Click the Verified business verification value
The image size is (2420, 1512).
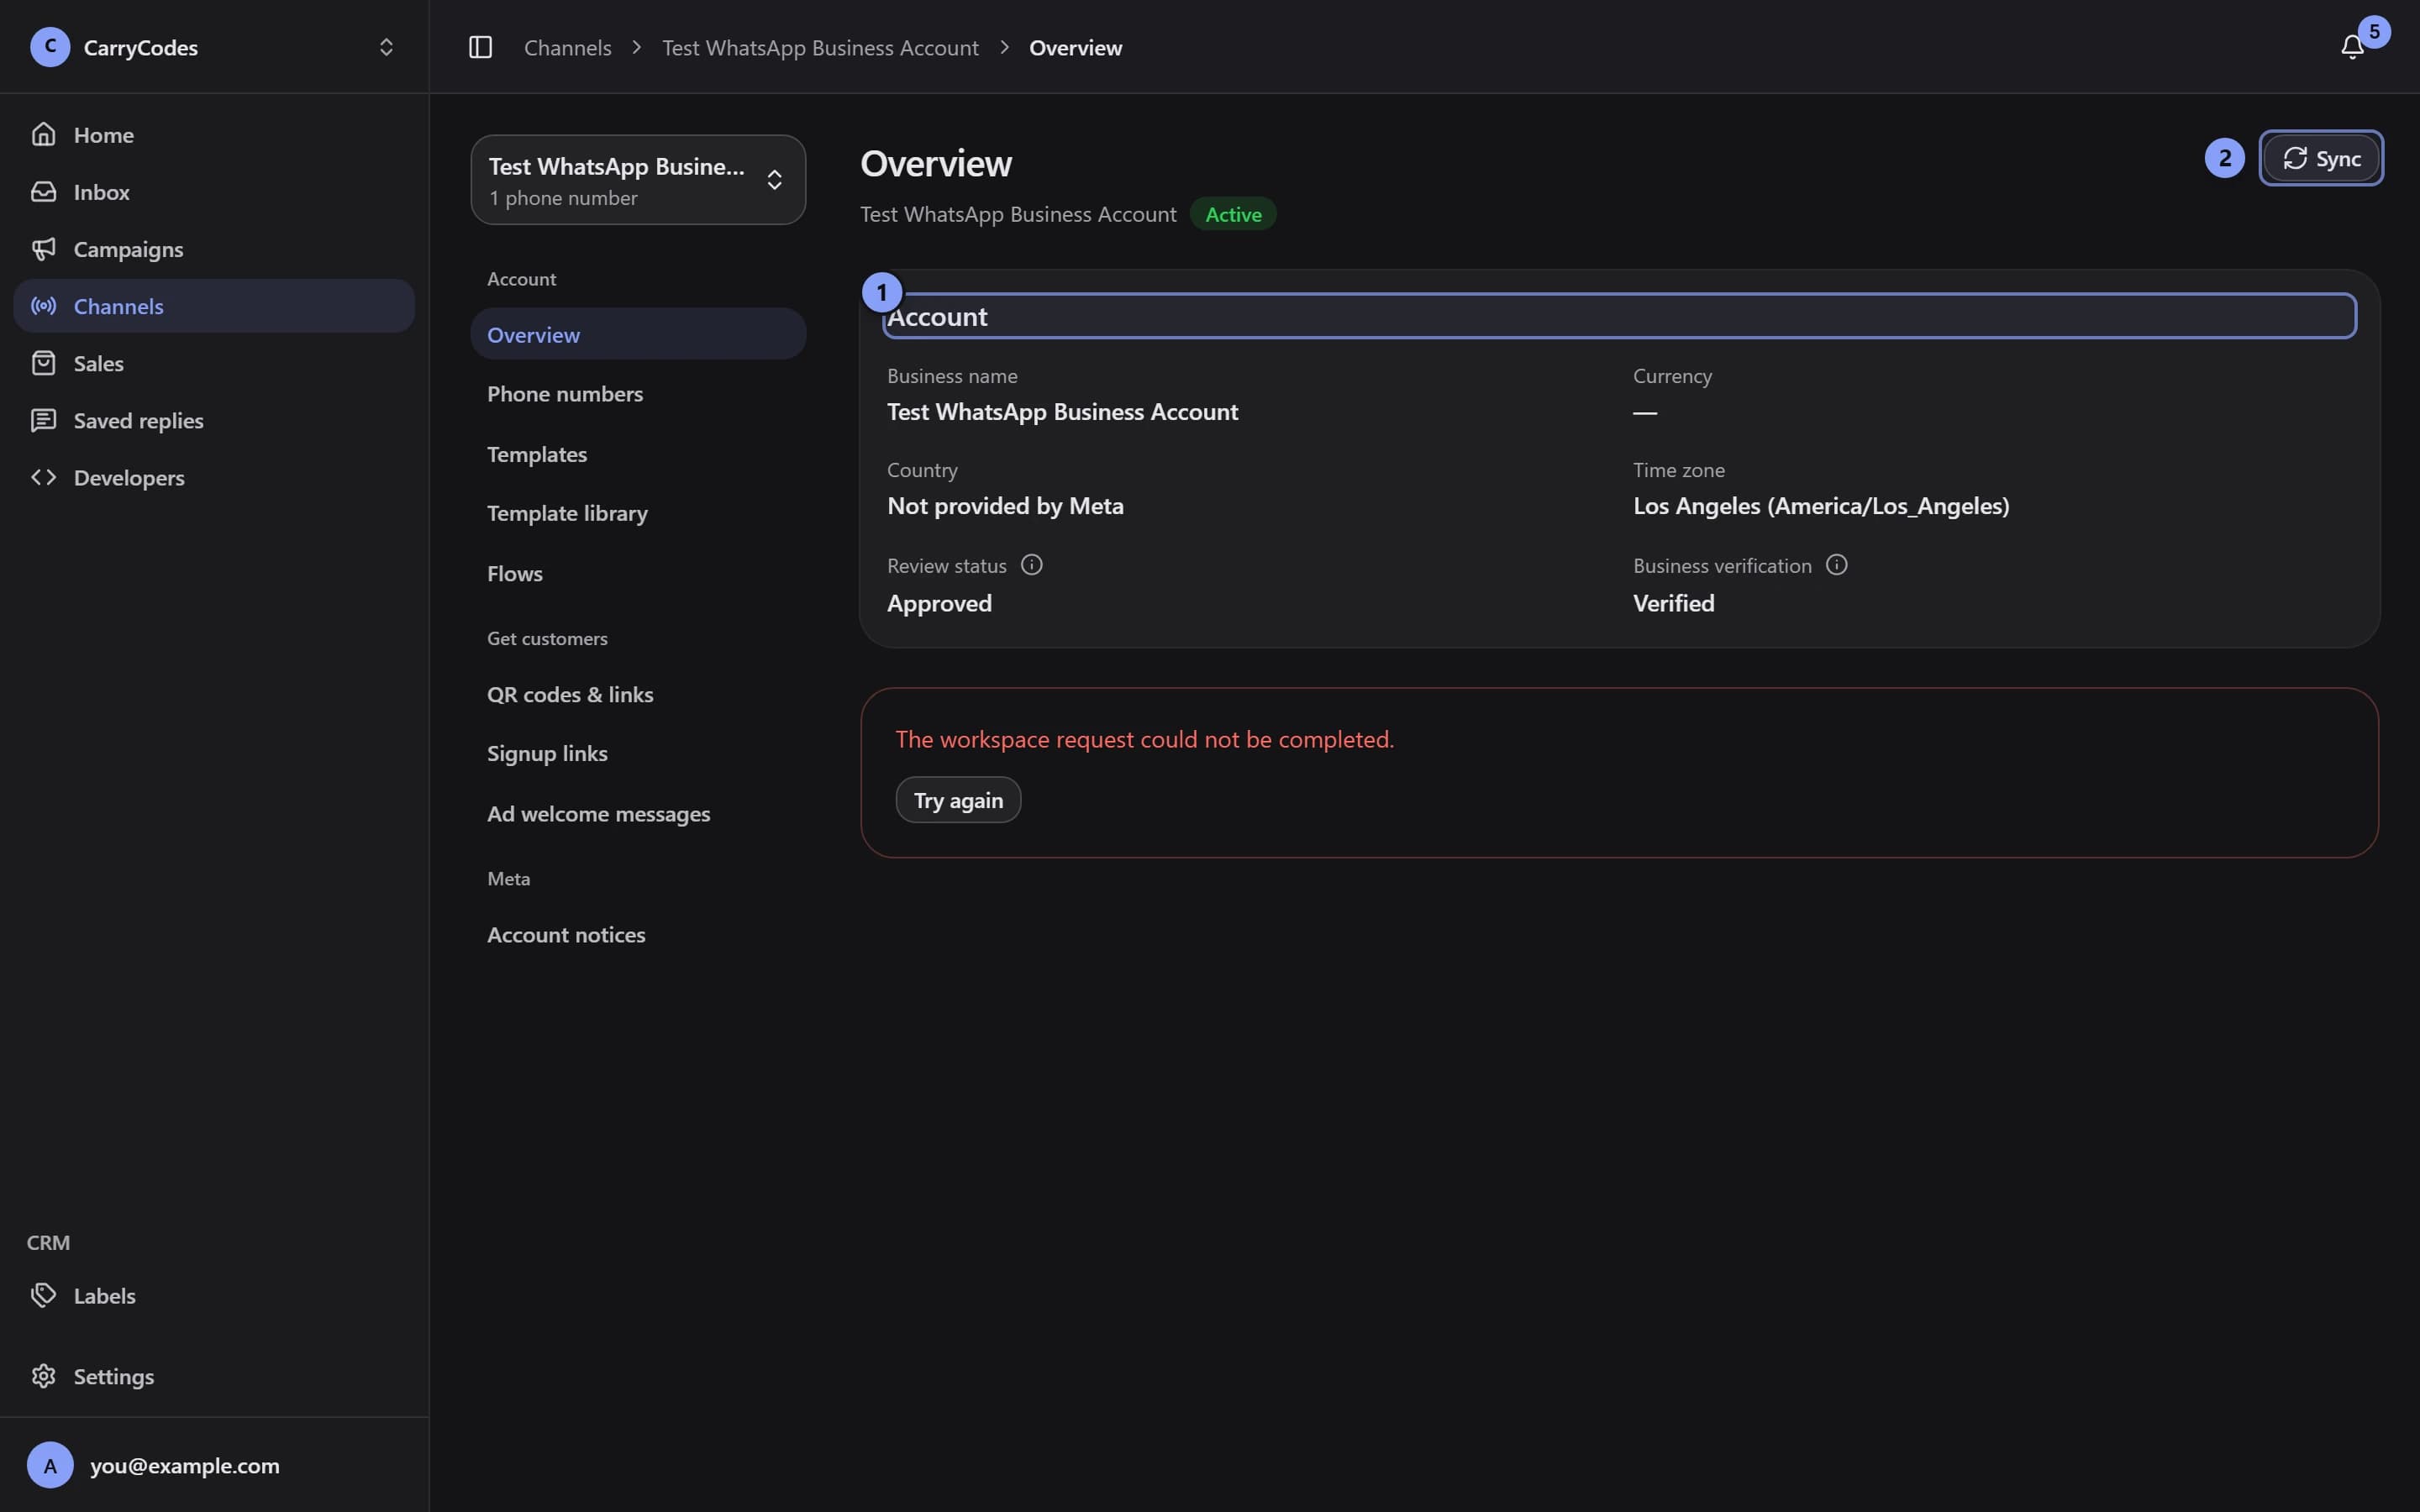(1673, 603)
